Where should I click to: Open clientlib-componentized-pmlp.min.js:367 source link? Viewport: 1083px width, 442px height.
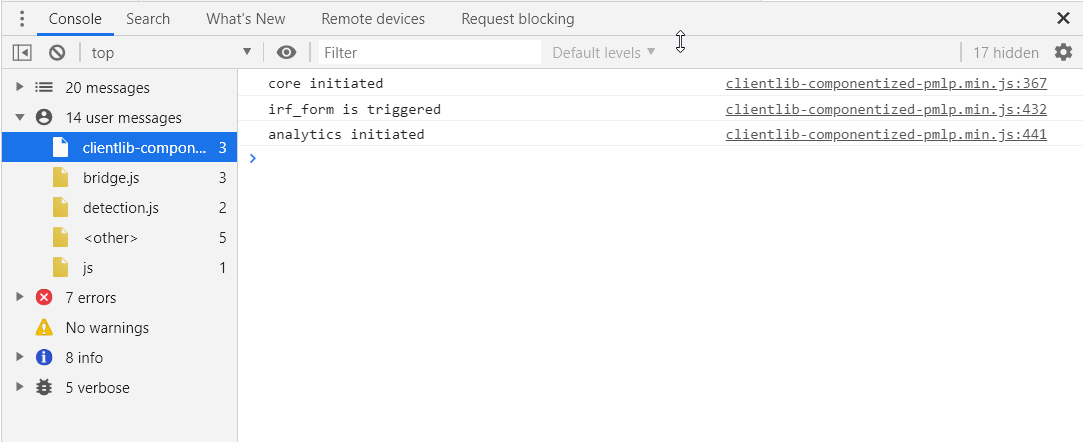pos(886,84)
